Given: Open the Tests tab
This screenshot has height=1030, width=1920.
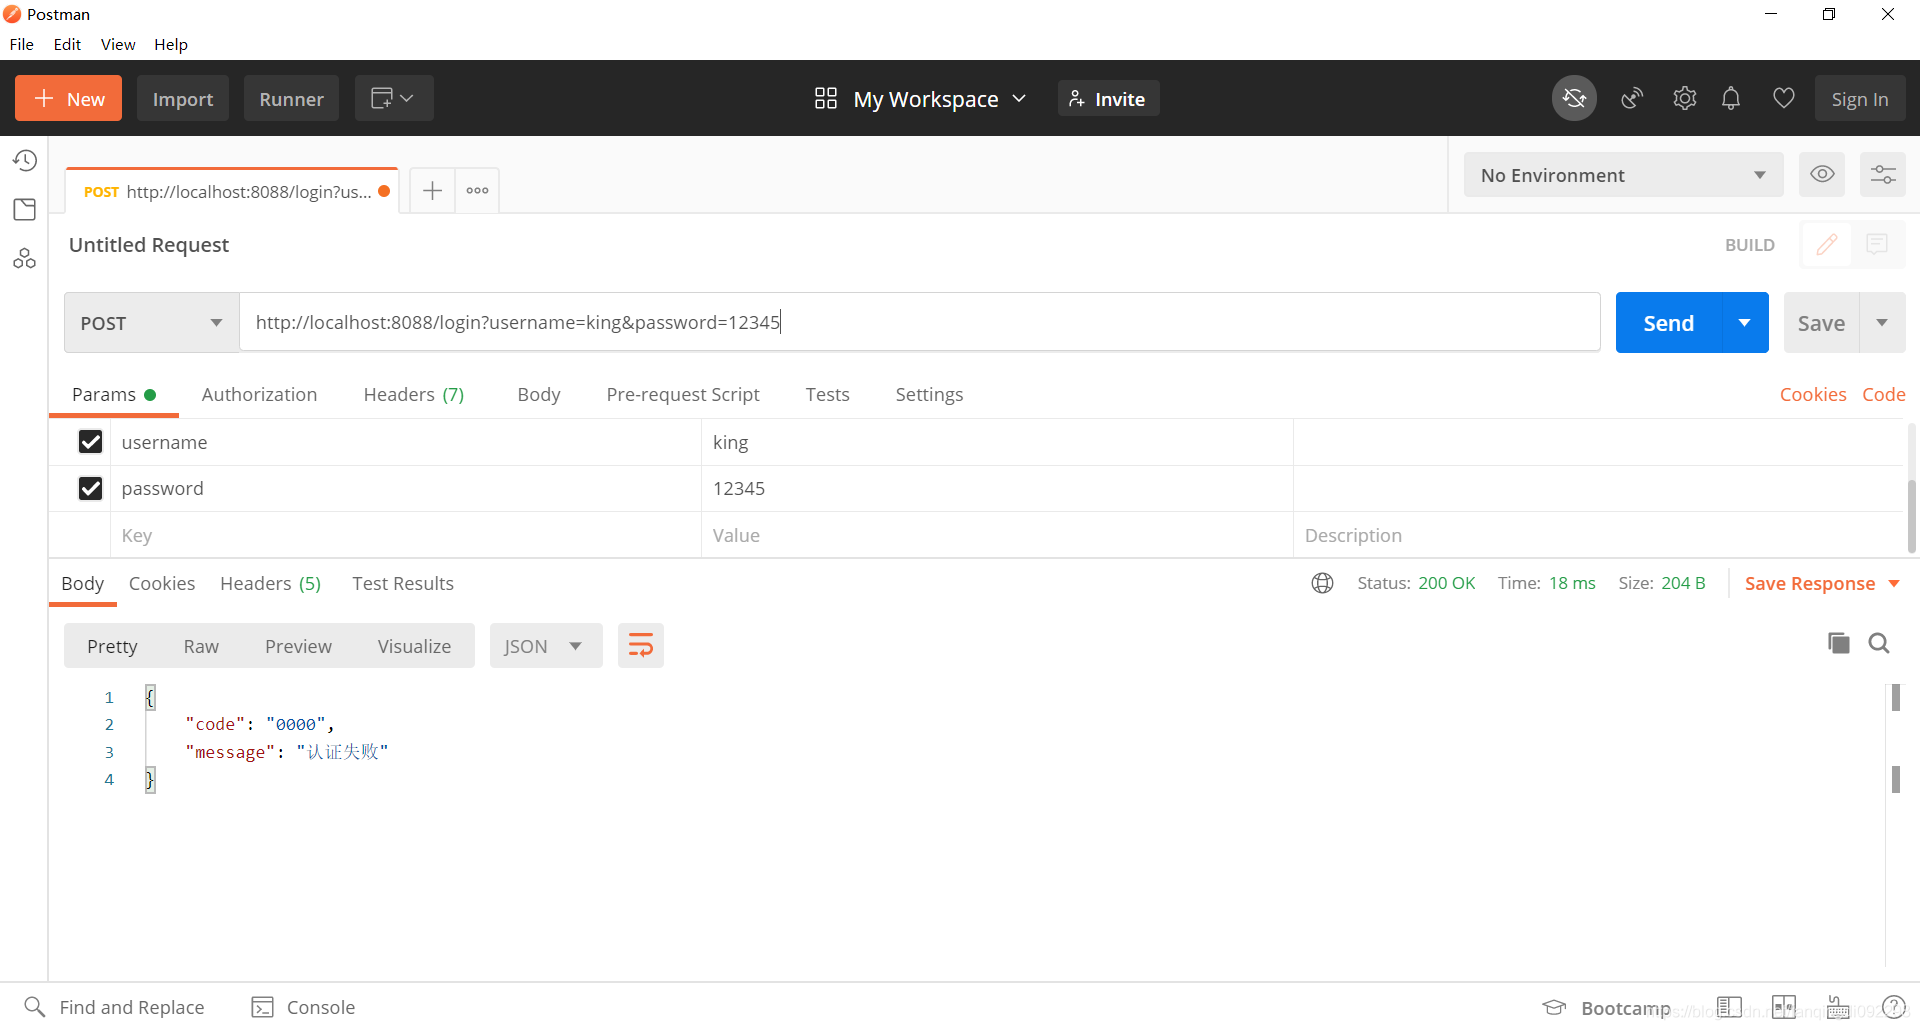Looking at the screenshot, I should [x=828, y=394].
